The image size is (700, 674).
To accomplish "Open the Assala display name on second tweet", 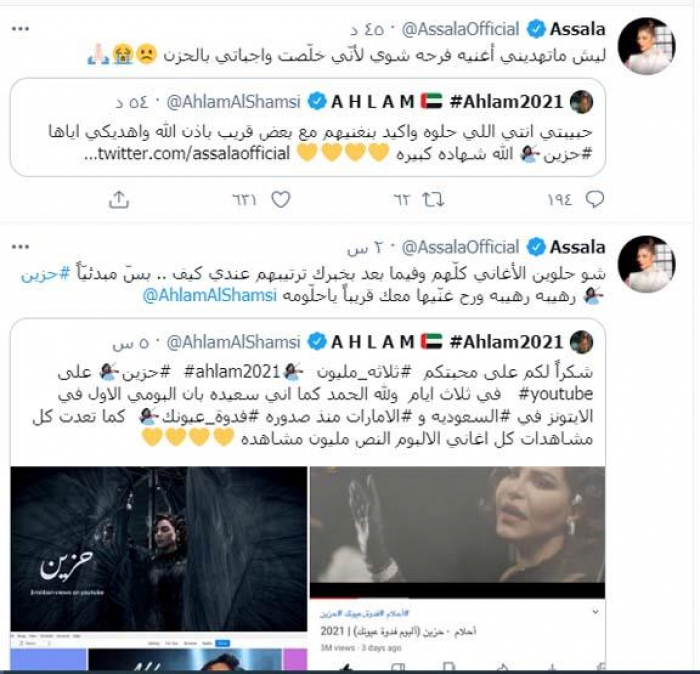I will point(578,247).
